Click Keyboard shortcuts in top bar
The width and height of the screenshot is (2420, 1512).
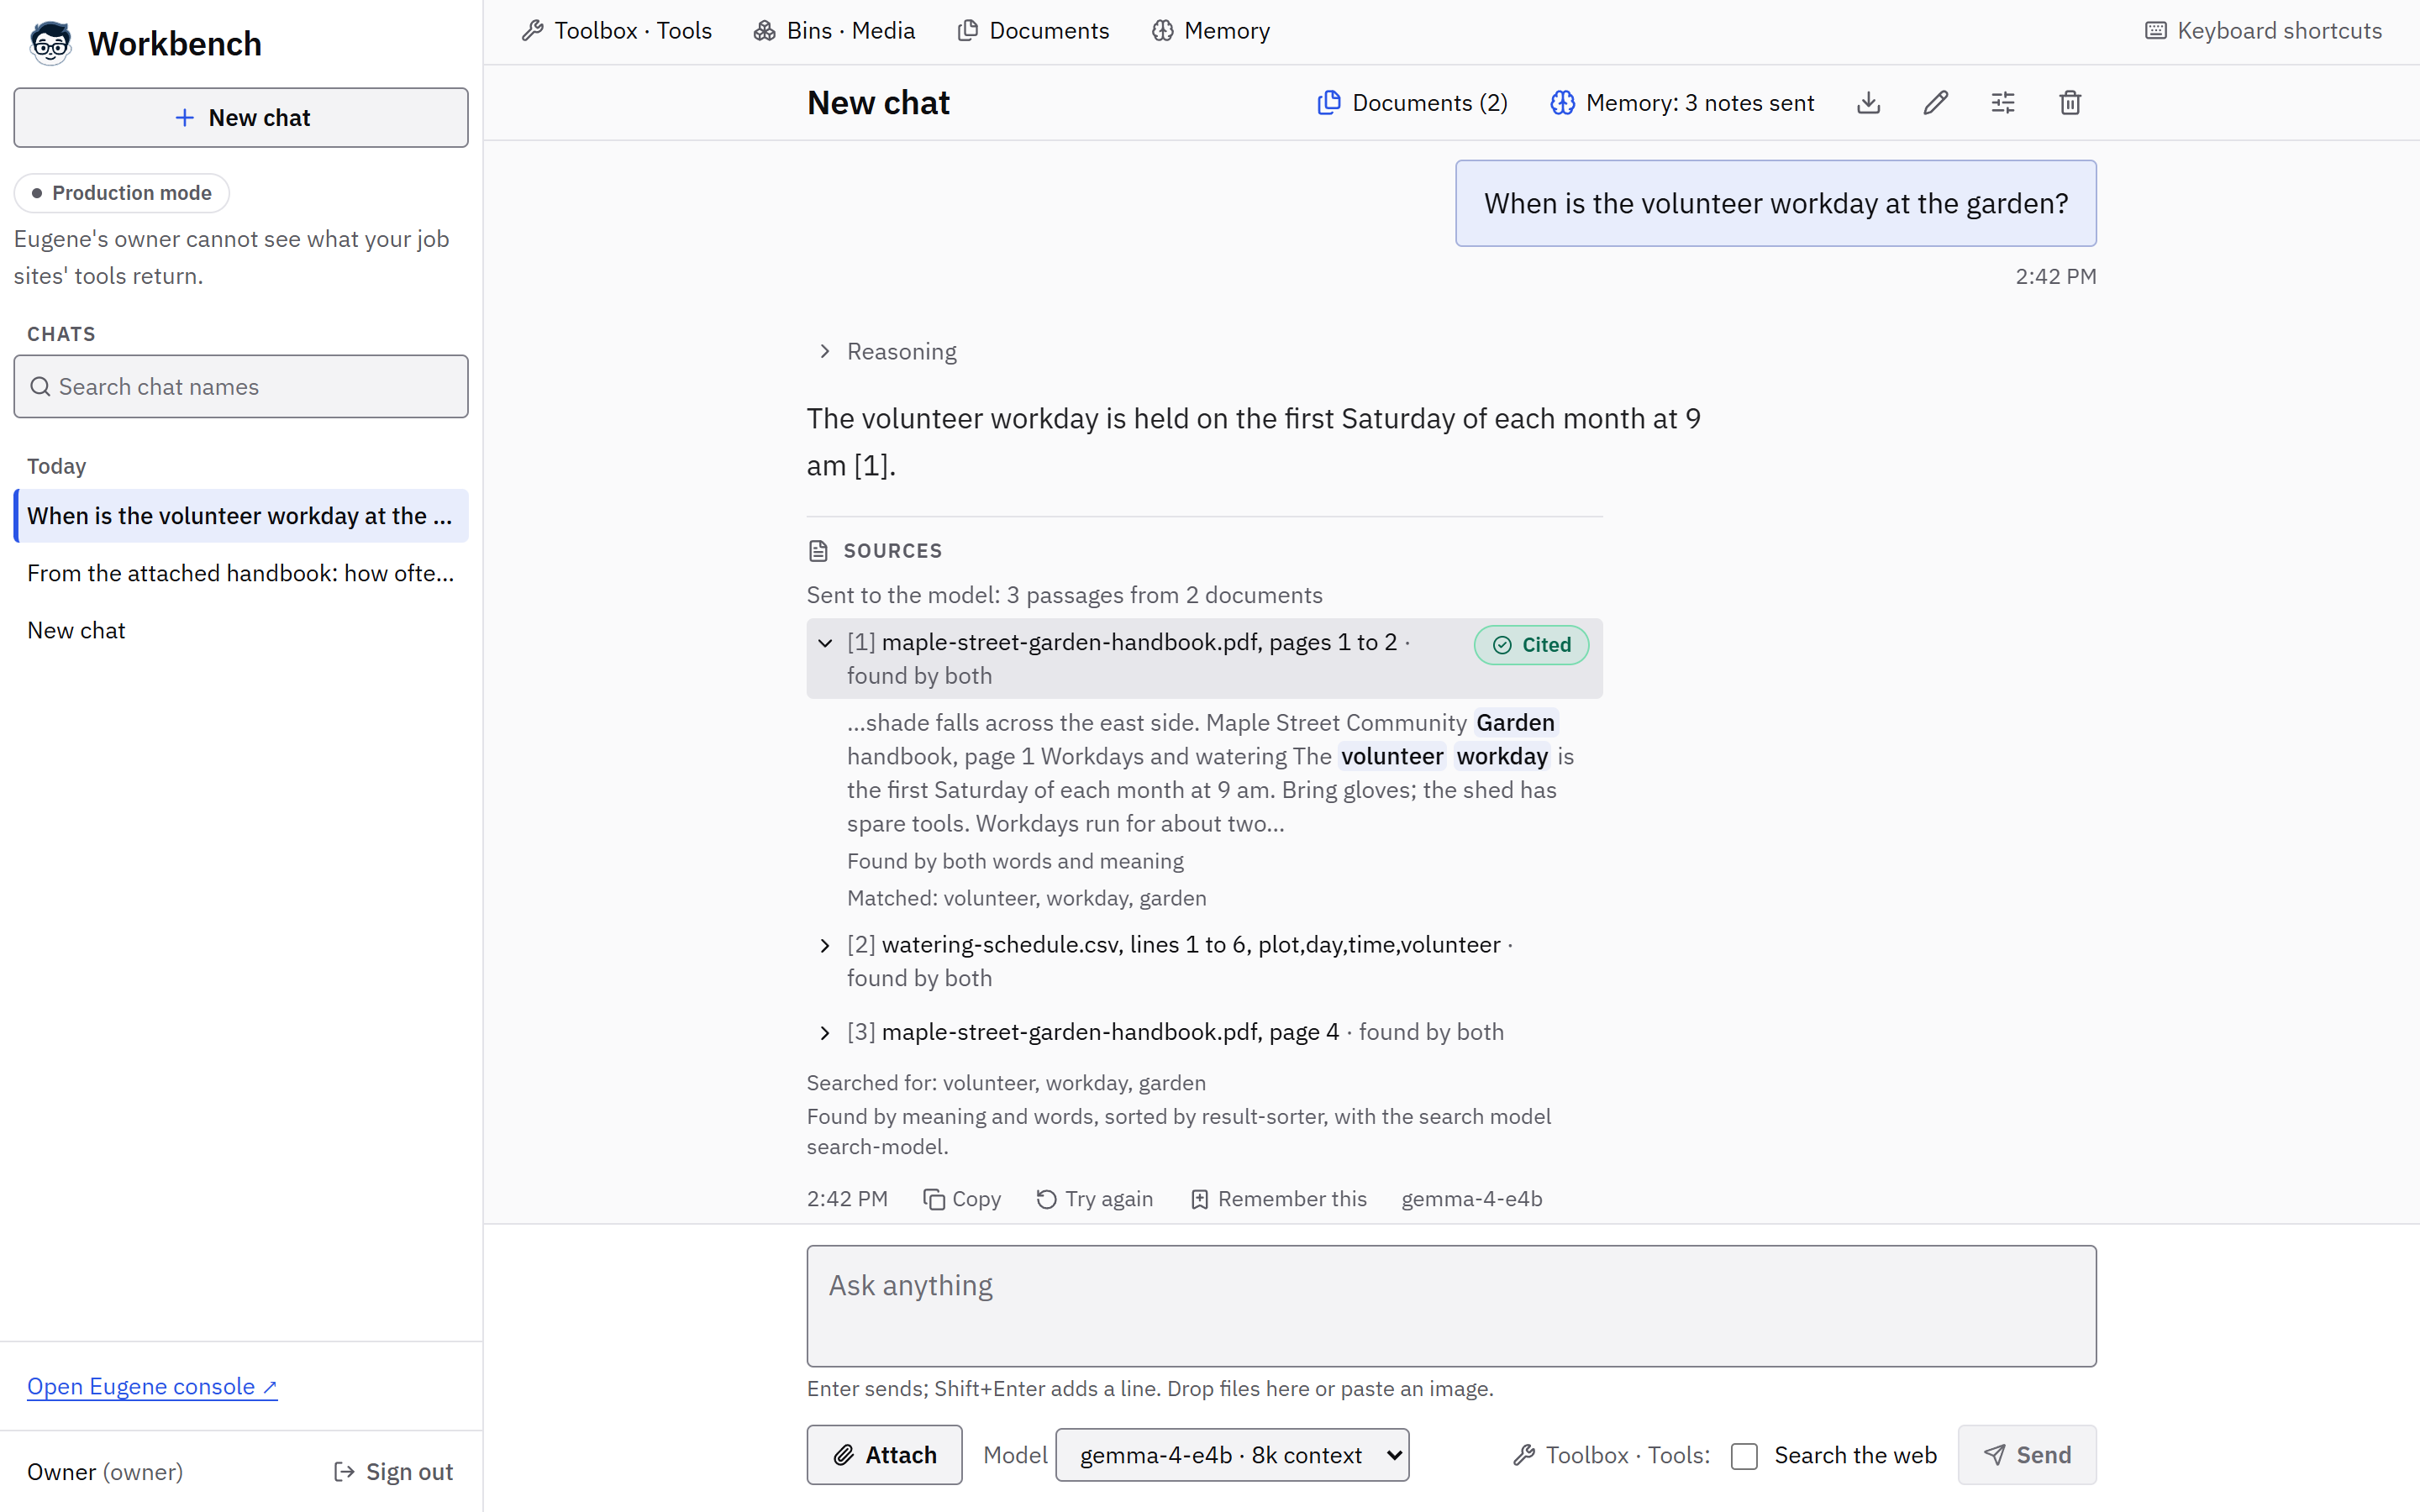click(x=2263, y=31)
